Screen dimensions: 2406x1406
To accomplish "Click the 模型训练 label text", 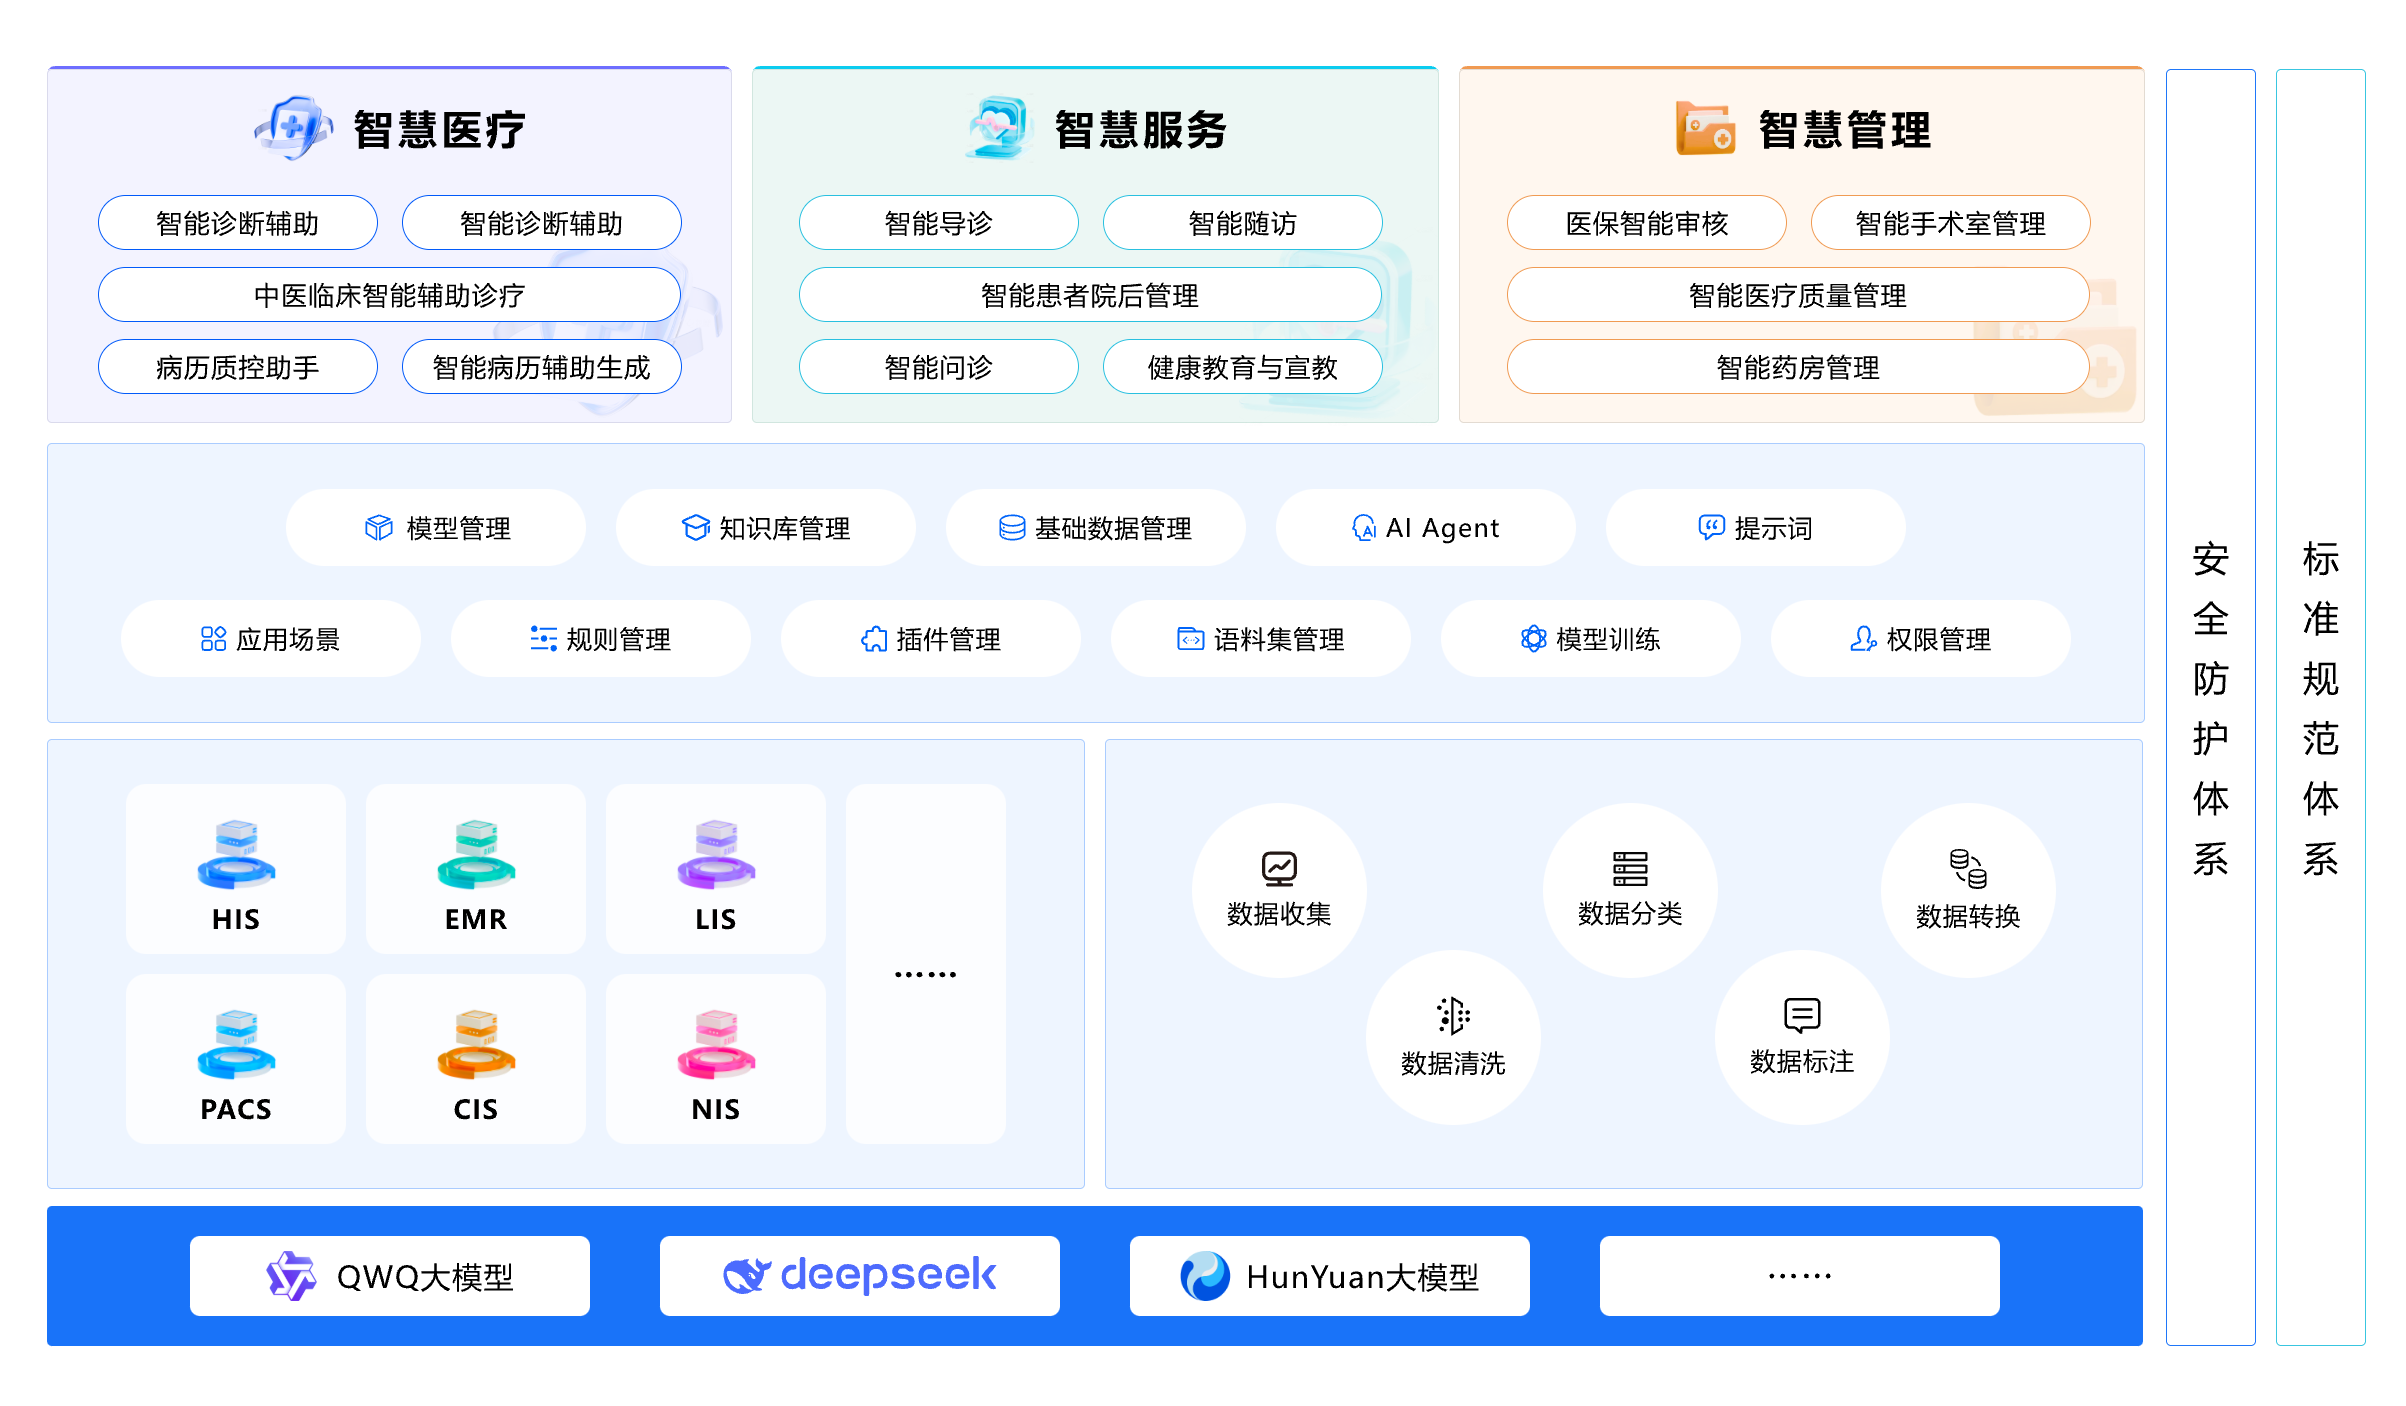I will [1608, 639].
